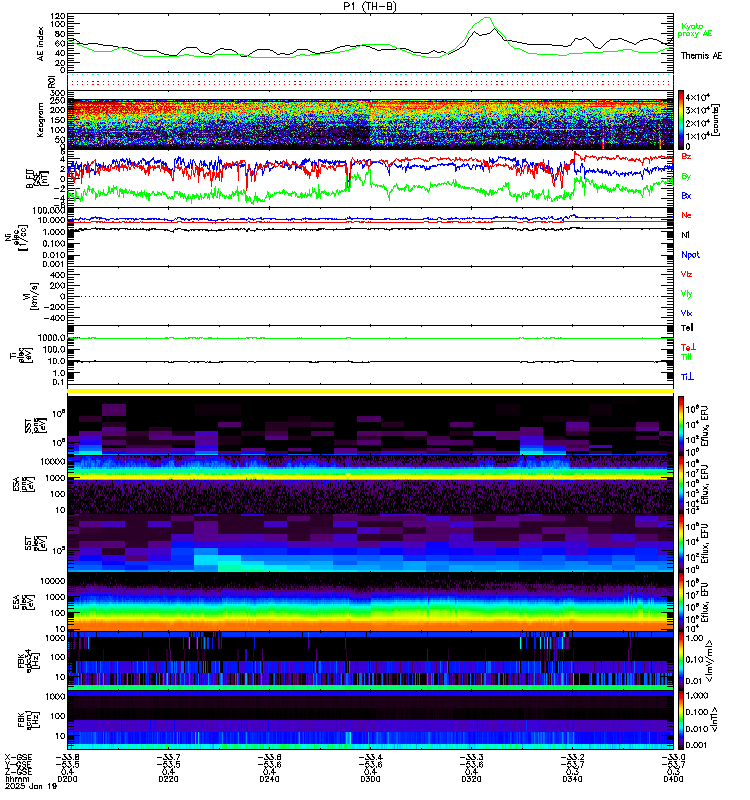Click the "0240" time axis label
The width and height of the screenshot is (750, 800).
[269, 779]
